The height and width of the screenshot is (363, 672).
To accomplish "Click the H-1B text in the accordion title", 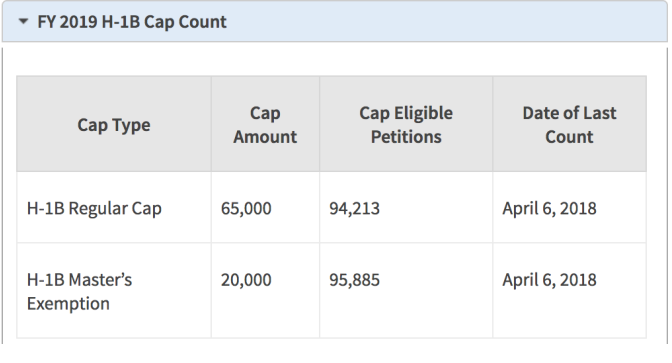I will [120, 22].
